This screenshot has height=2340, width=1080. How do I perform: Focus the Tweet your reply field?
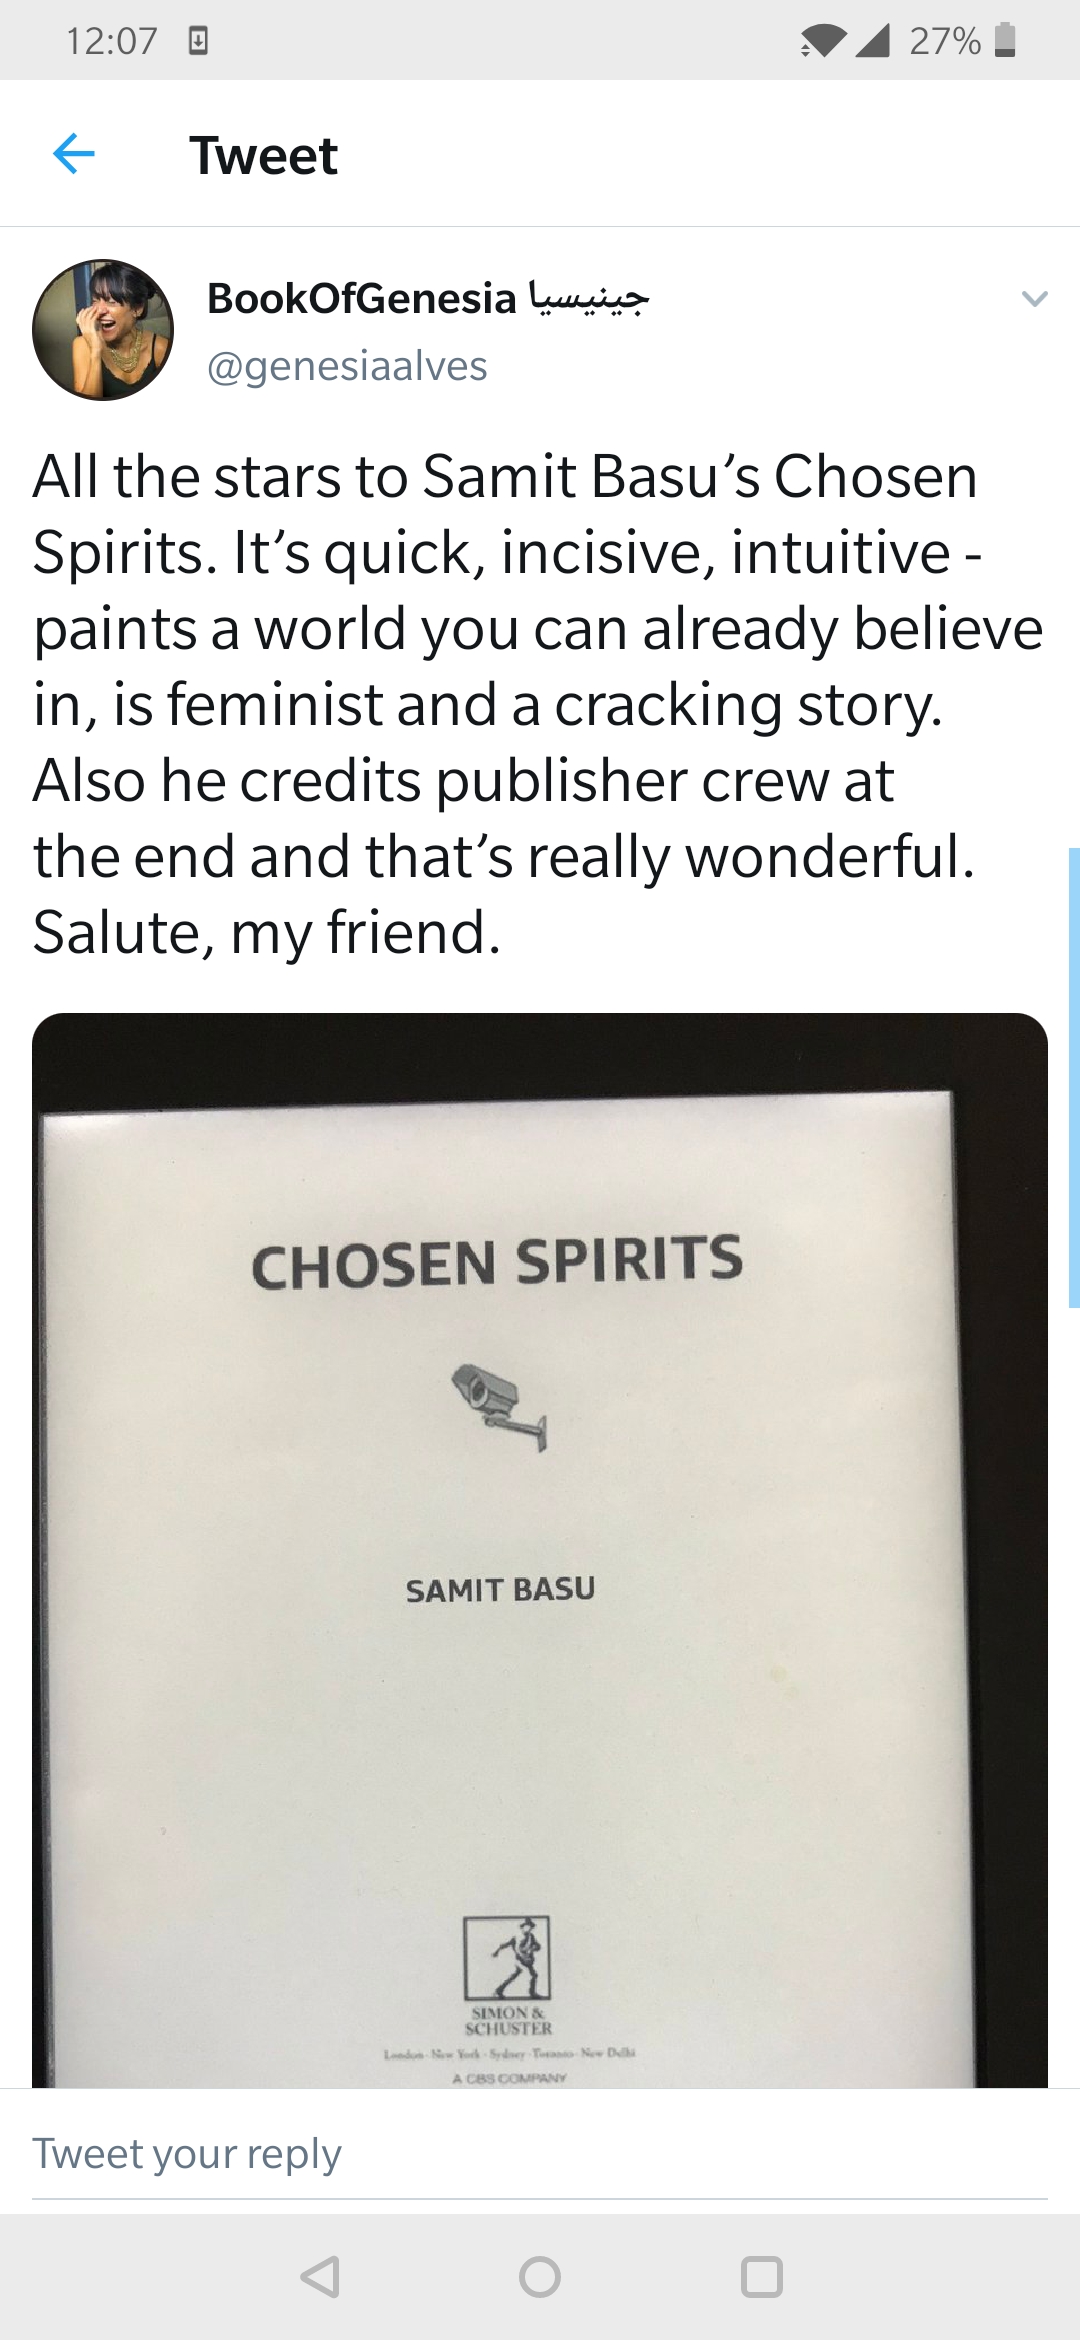pyautogui.click(x=540, y=2153)
